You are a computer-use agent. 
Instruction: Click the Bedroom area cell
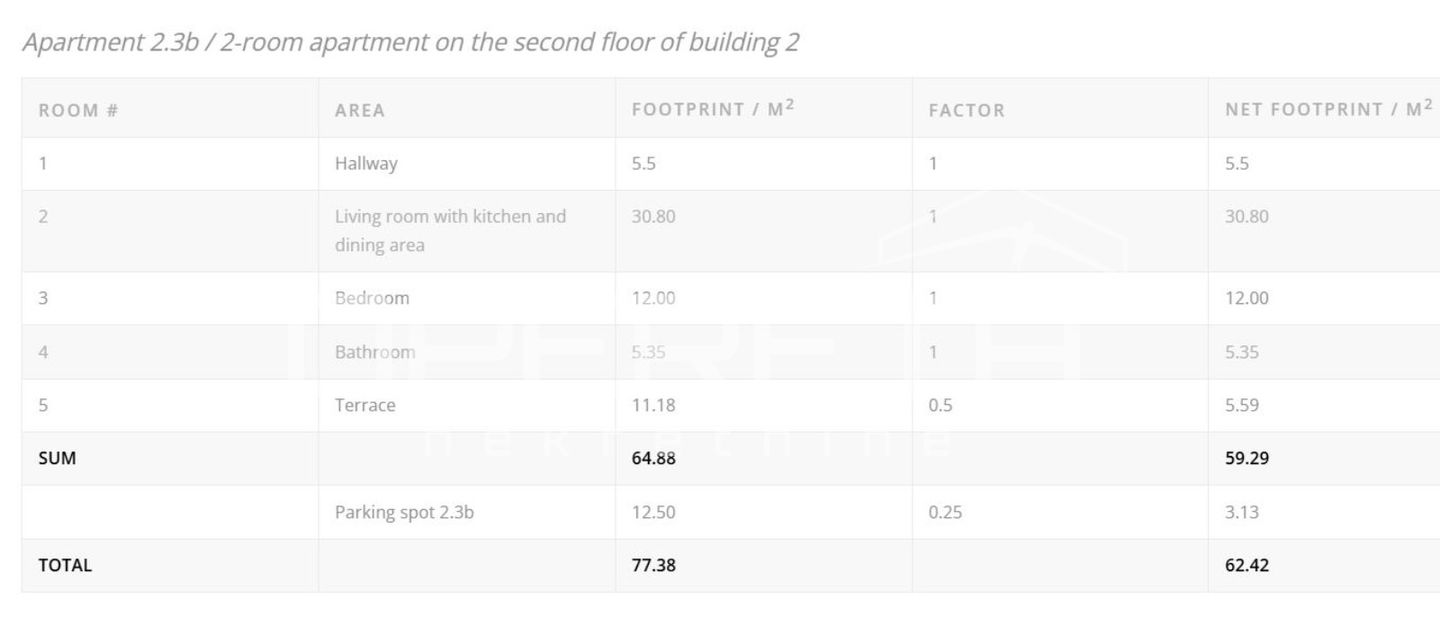click(x=372, y=298)
